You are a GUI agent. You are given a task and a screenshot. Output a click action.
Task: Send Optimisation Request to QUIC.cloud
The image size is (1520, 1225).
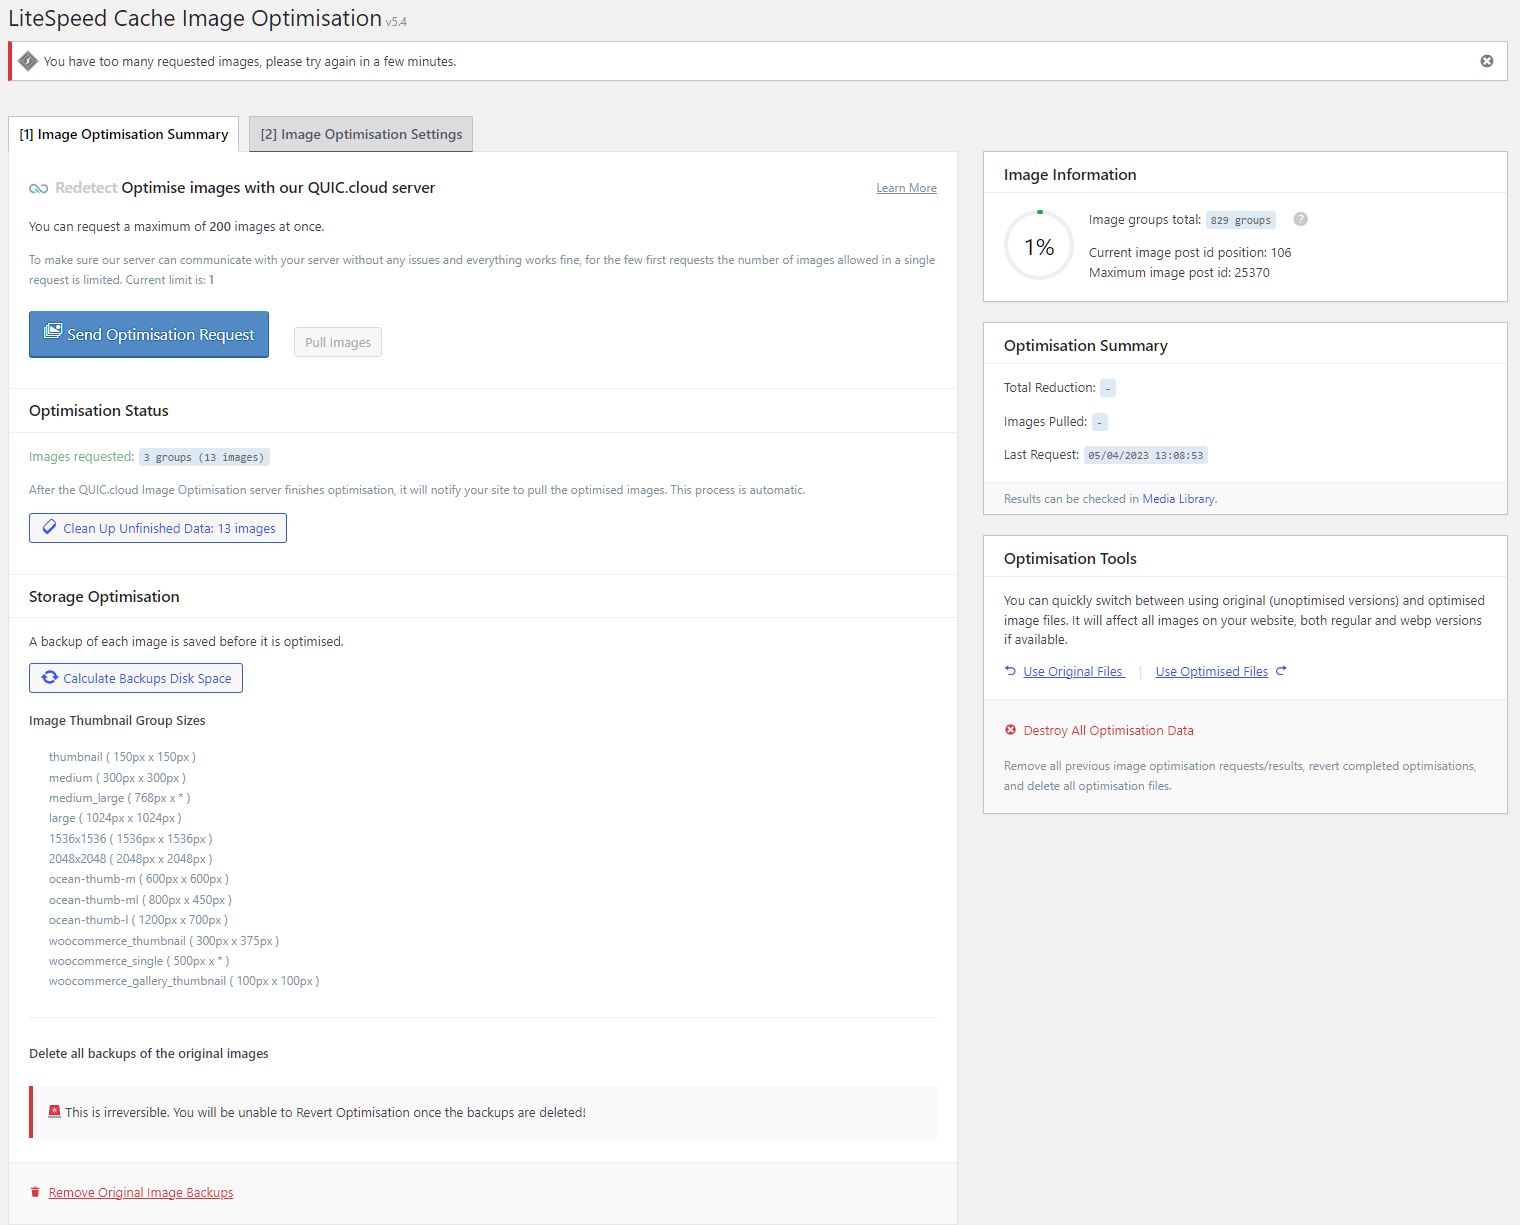click(x=149, y=334)
